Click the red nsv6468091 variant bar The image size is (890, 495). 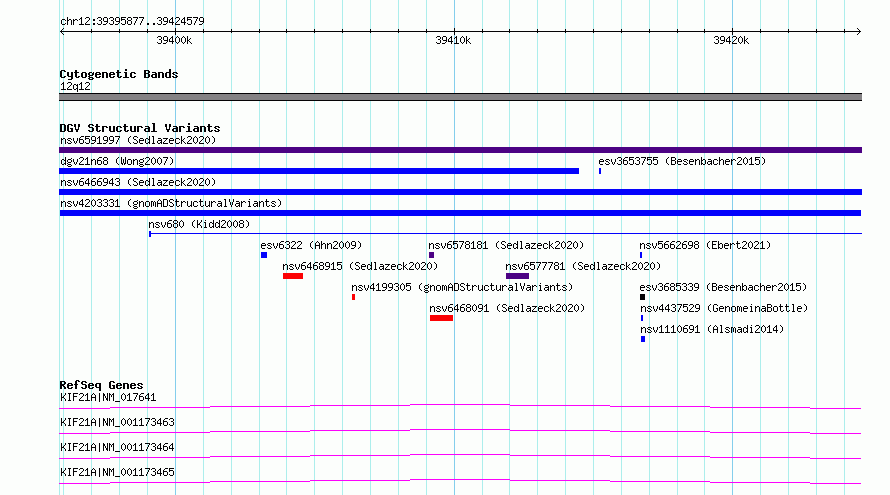pyautogui.click(x=441, y=318)
